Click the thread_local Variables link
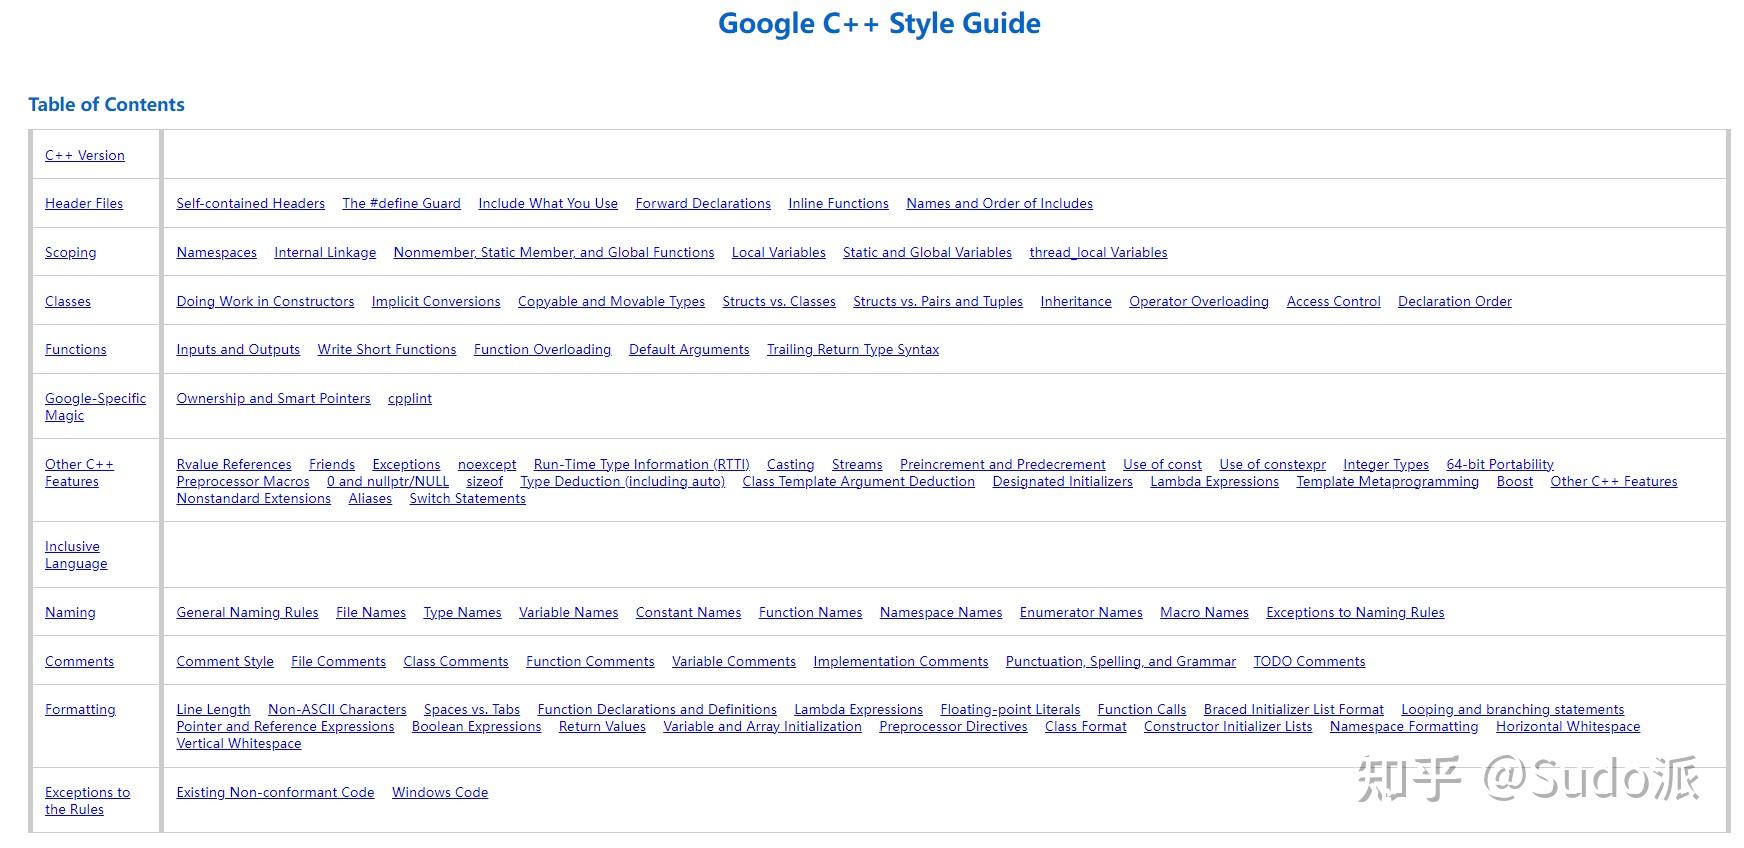This screenshot has width=1744, height=848. click(x=1098, y=252)
